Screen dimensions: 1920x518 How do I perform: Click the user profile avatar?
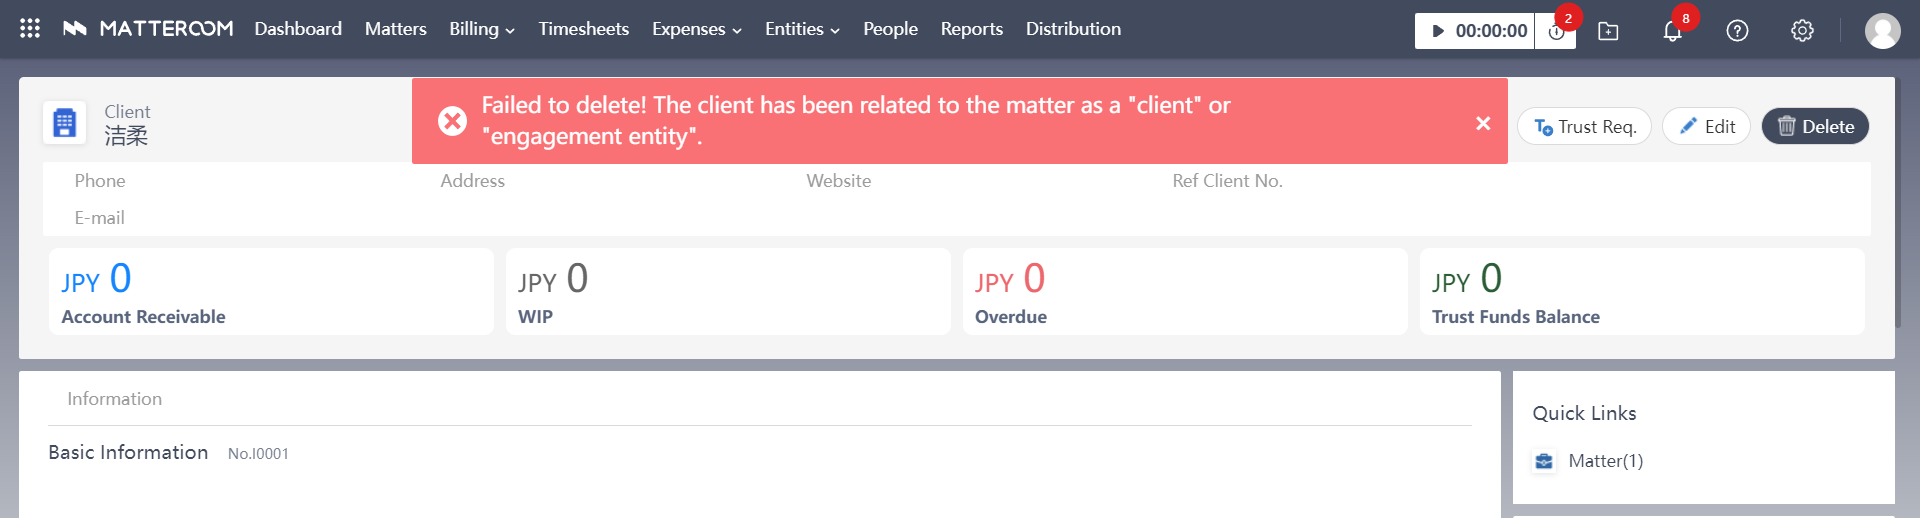1882,31
